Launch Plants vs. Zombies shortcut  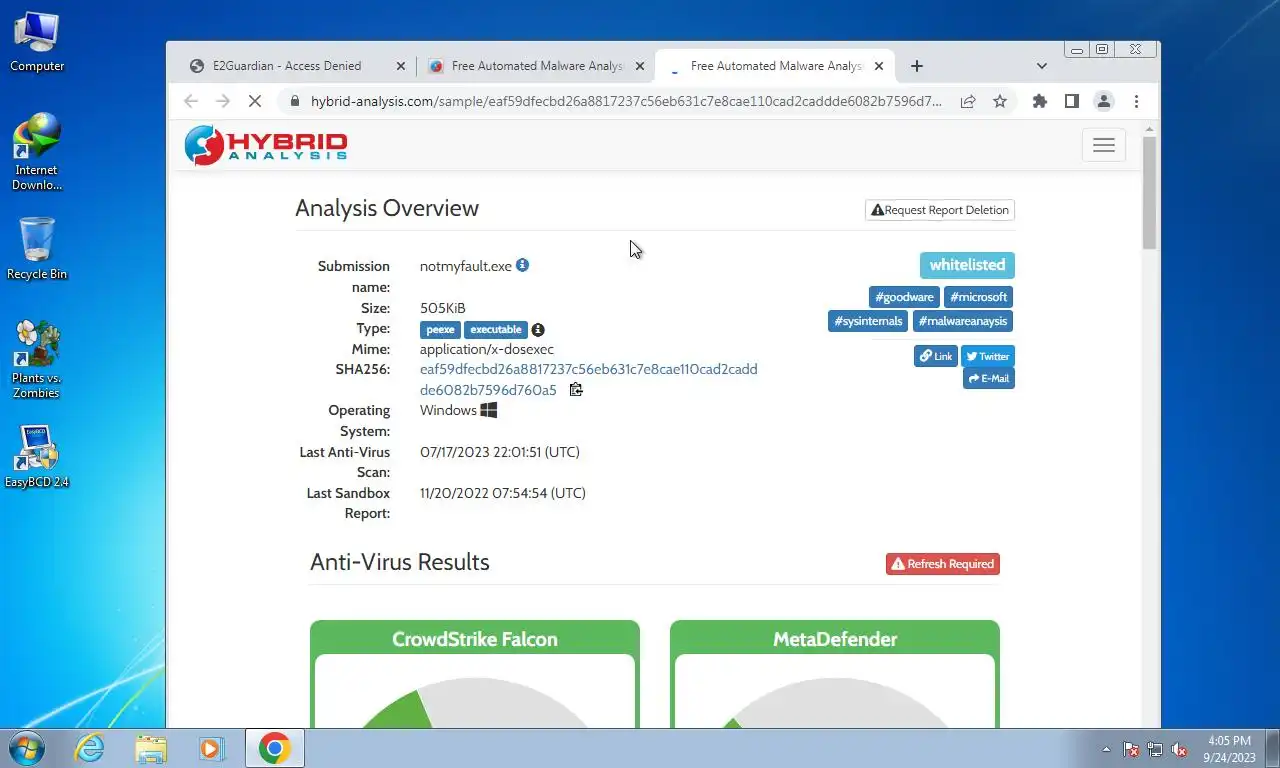tap(37, 360)
